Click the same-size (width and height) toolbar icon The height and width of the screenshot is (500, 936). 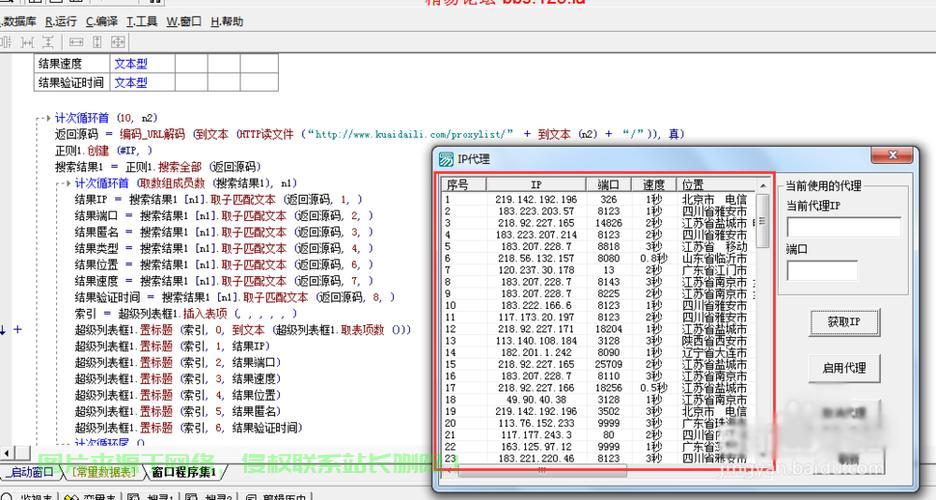(118, 42)
